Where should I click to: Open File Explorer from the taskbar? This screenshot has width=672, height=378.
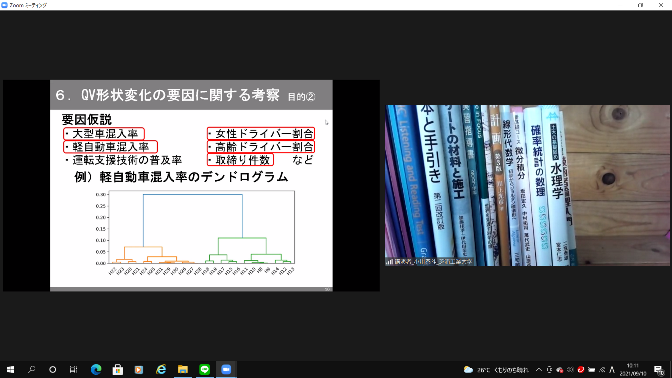(x=183, y=369)
